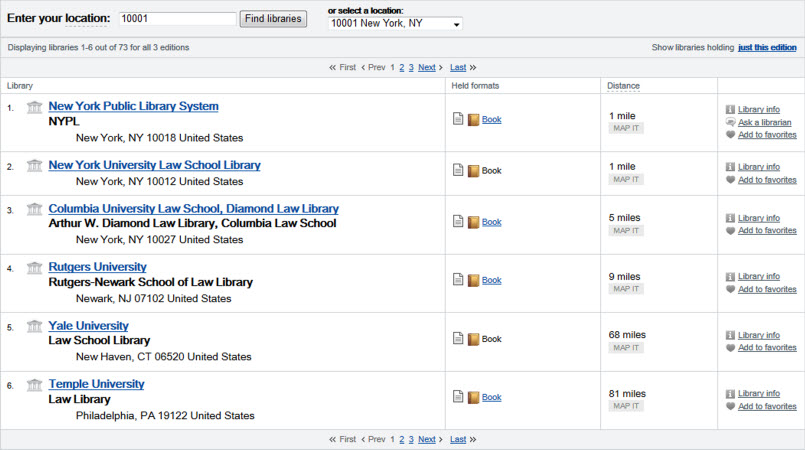Add Temple University to favorites
The height and width of the screenshot is (450, 805).
tap(767, 406)
